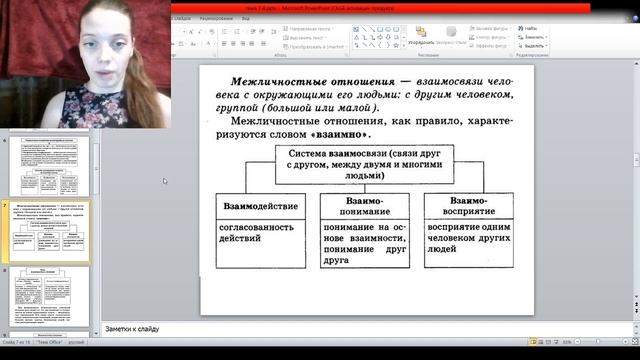
Task: Select the straight line shape in gallery
Action: pyautogui.click(x=364, y=29)
